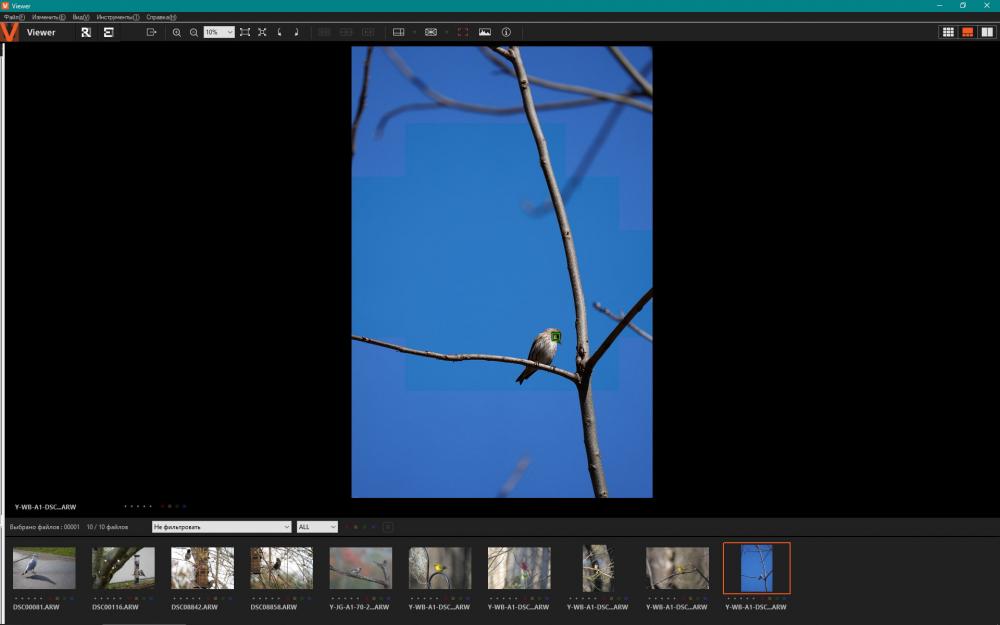The height and width of the screenshot is (625, 1000).
Task: Open the Изменить menu
Action: (48, 17)
